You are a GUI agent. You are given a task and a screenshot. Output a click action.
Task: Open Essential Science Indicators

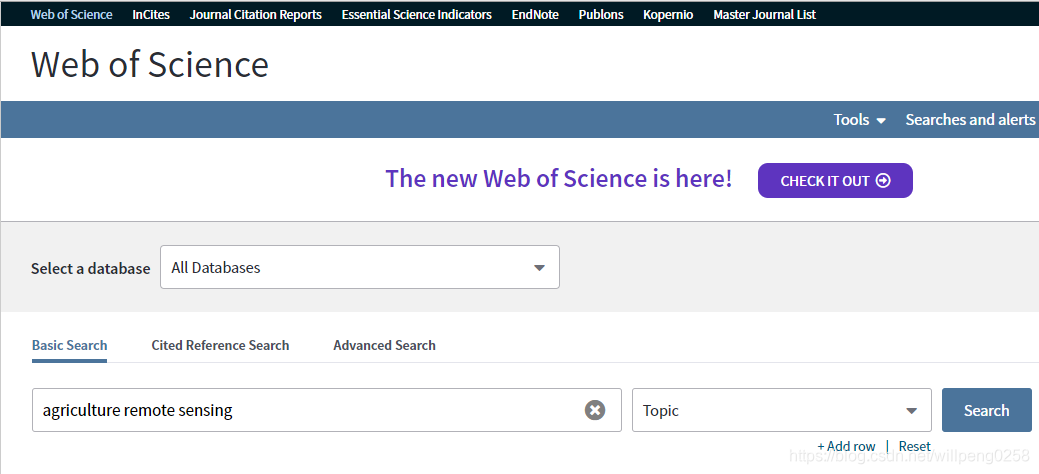click(x=417, y=15)
